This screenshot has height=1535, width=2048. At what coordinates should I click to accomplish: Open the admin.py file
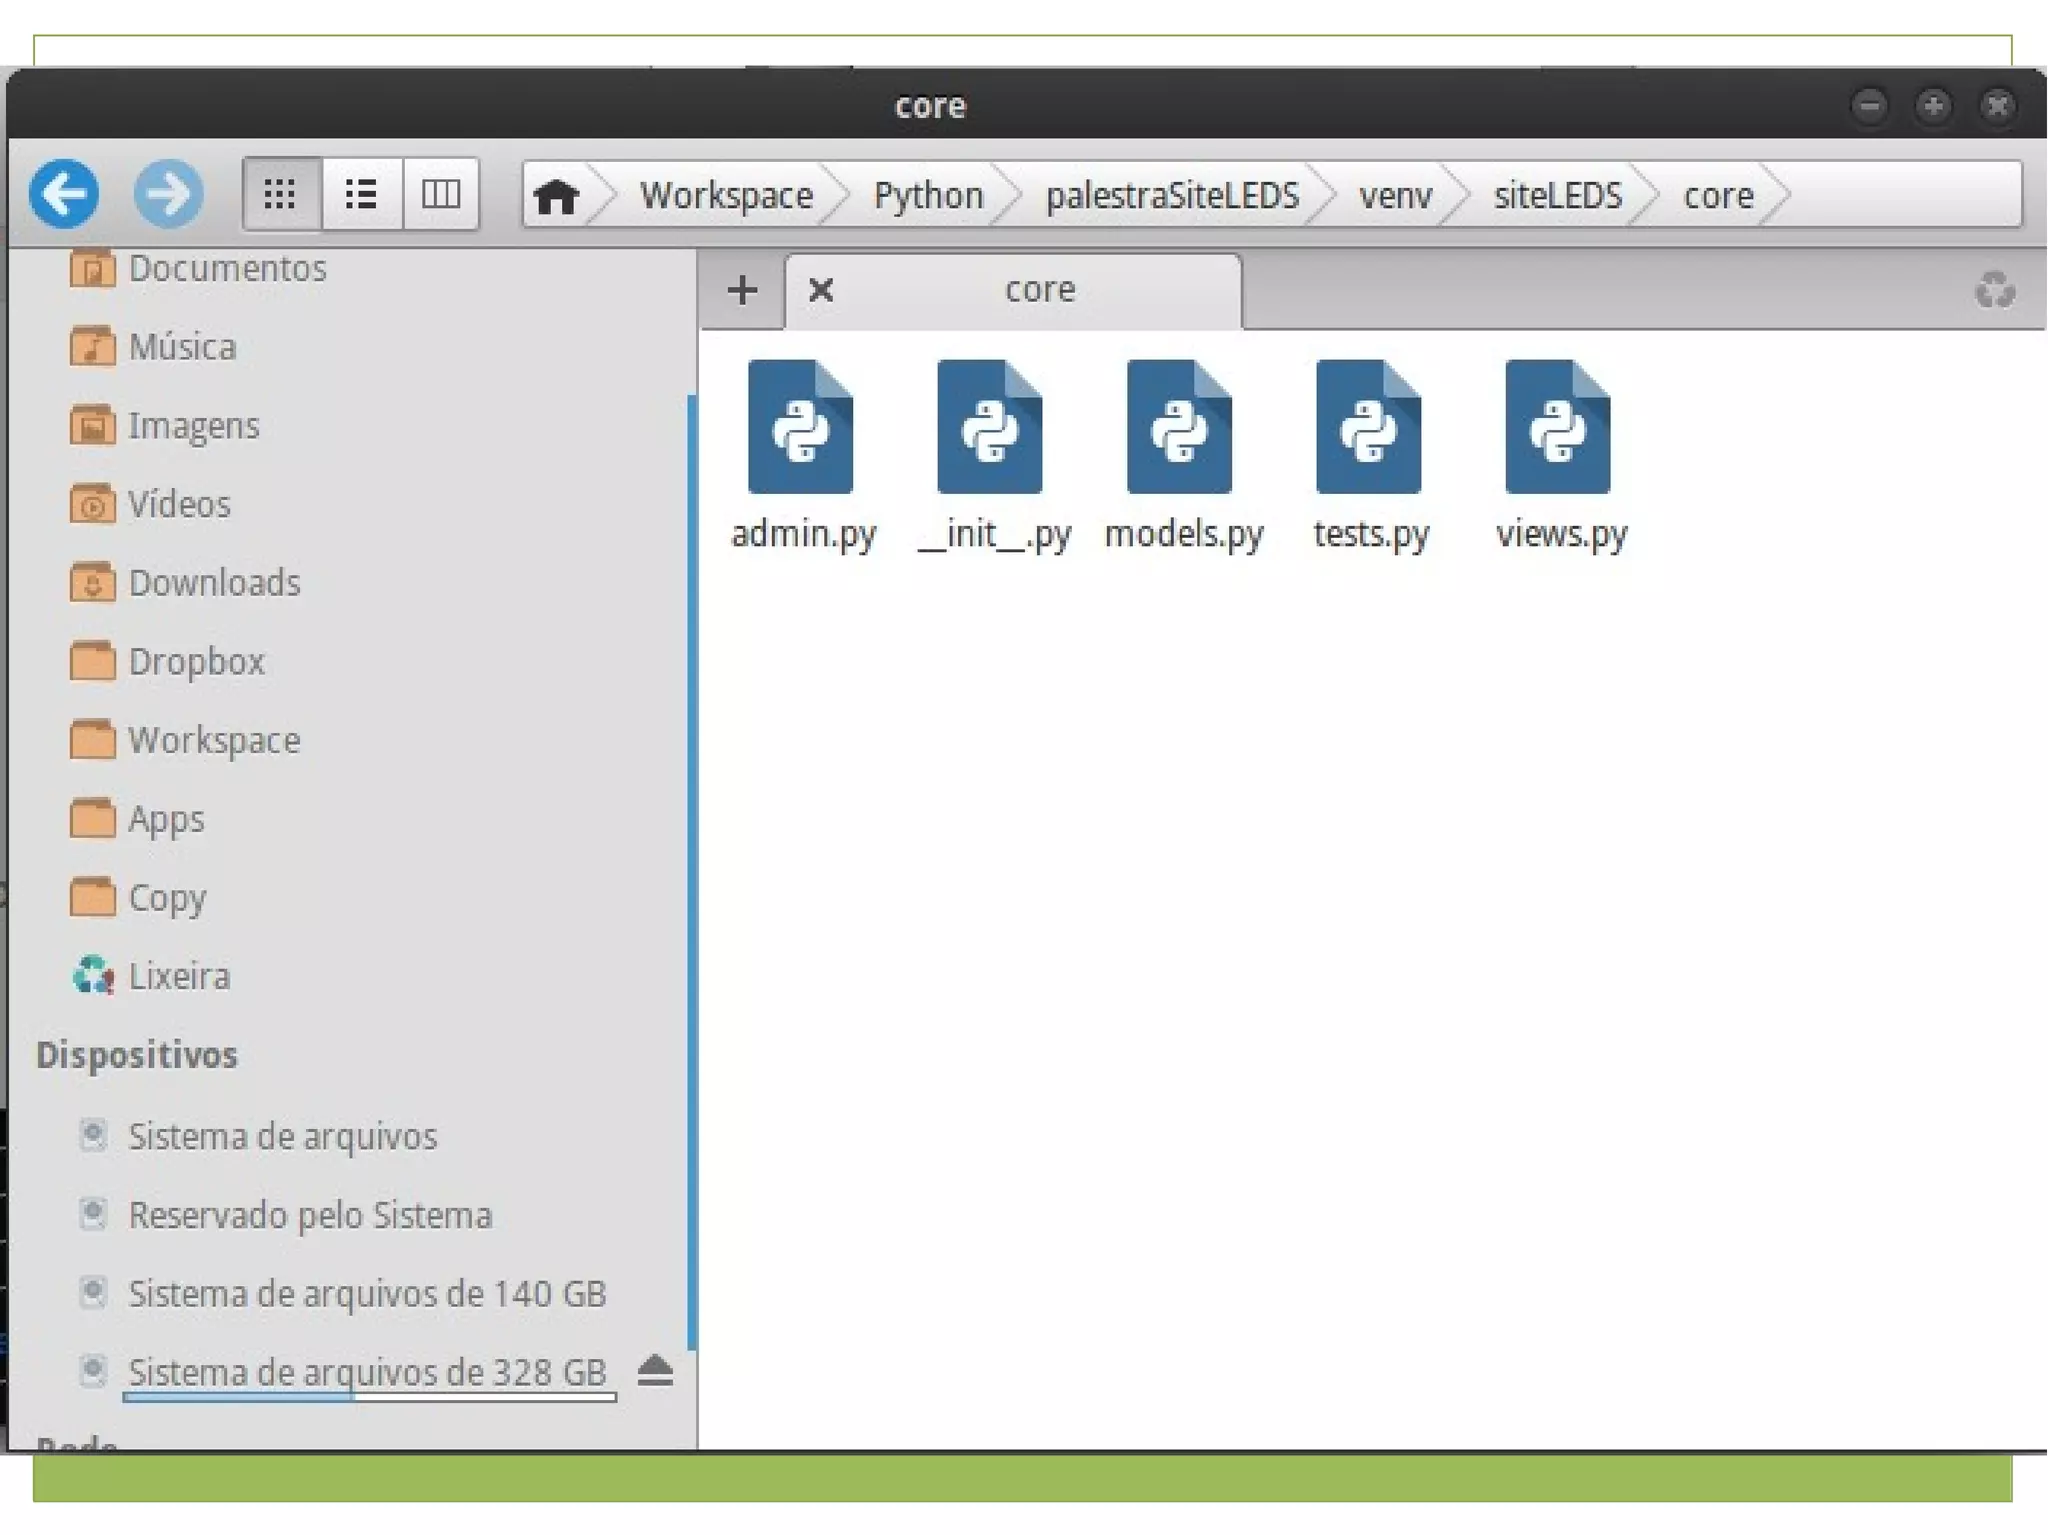tap(801, 428)
